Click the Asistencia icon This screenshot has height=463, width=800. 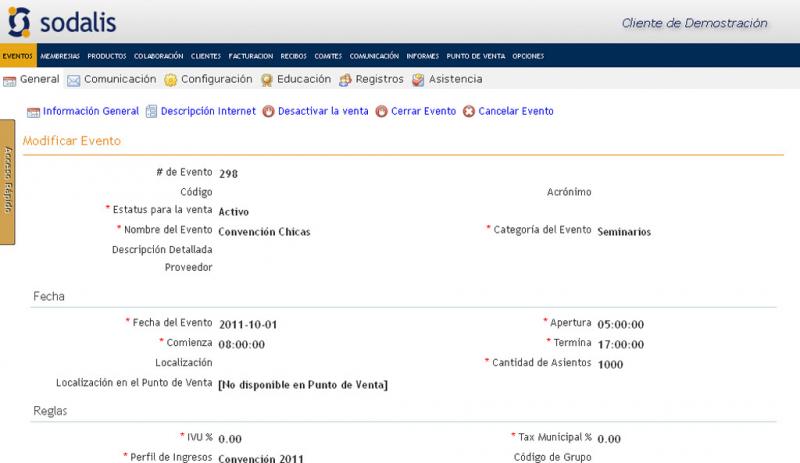(418, 80)
